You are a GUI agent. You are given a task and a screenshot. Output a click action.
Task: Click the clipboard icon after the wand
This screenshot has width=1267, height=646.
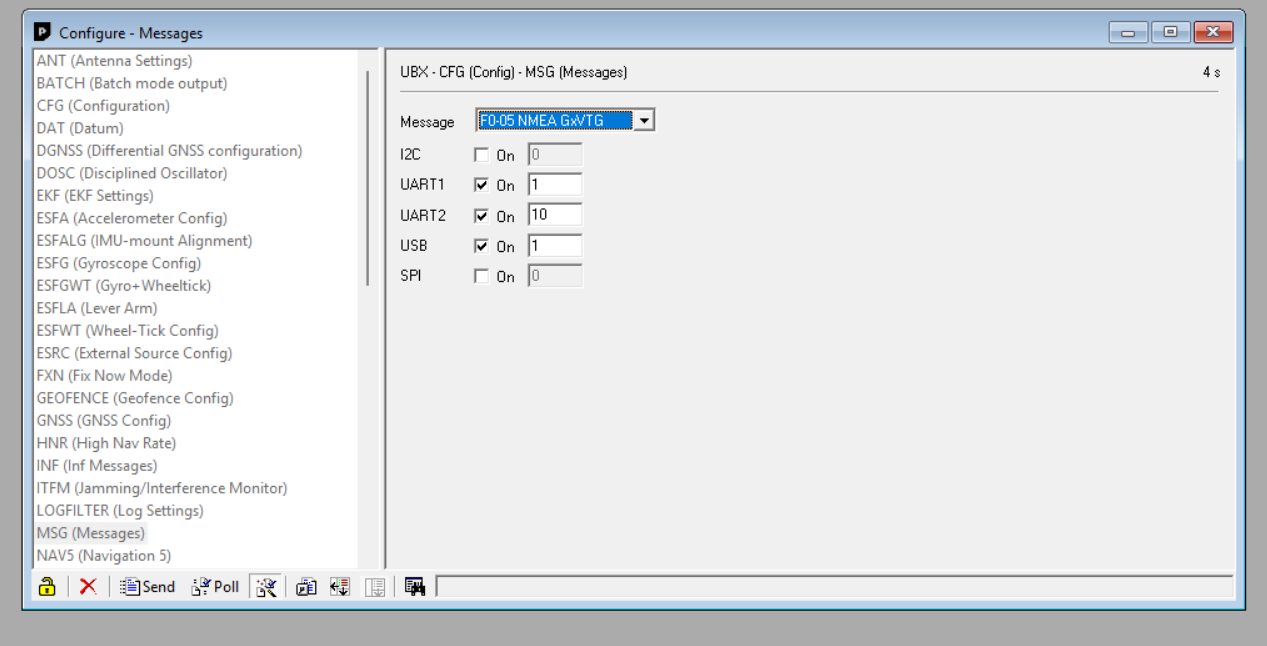[306, 587]
